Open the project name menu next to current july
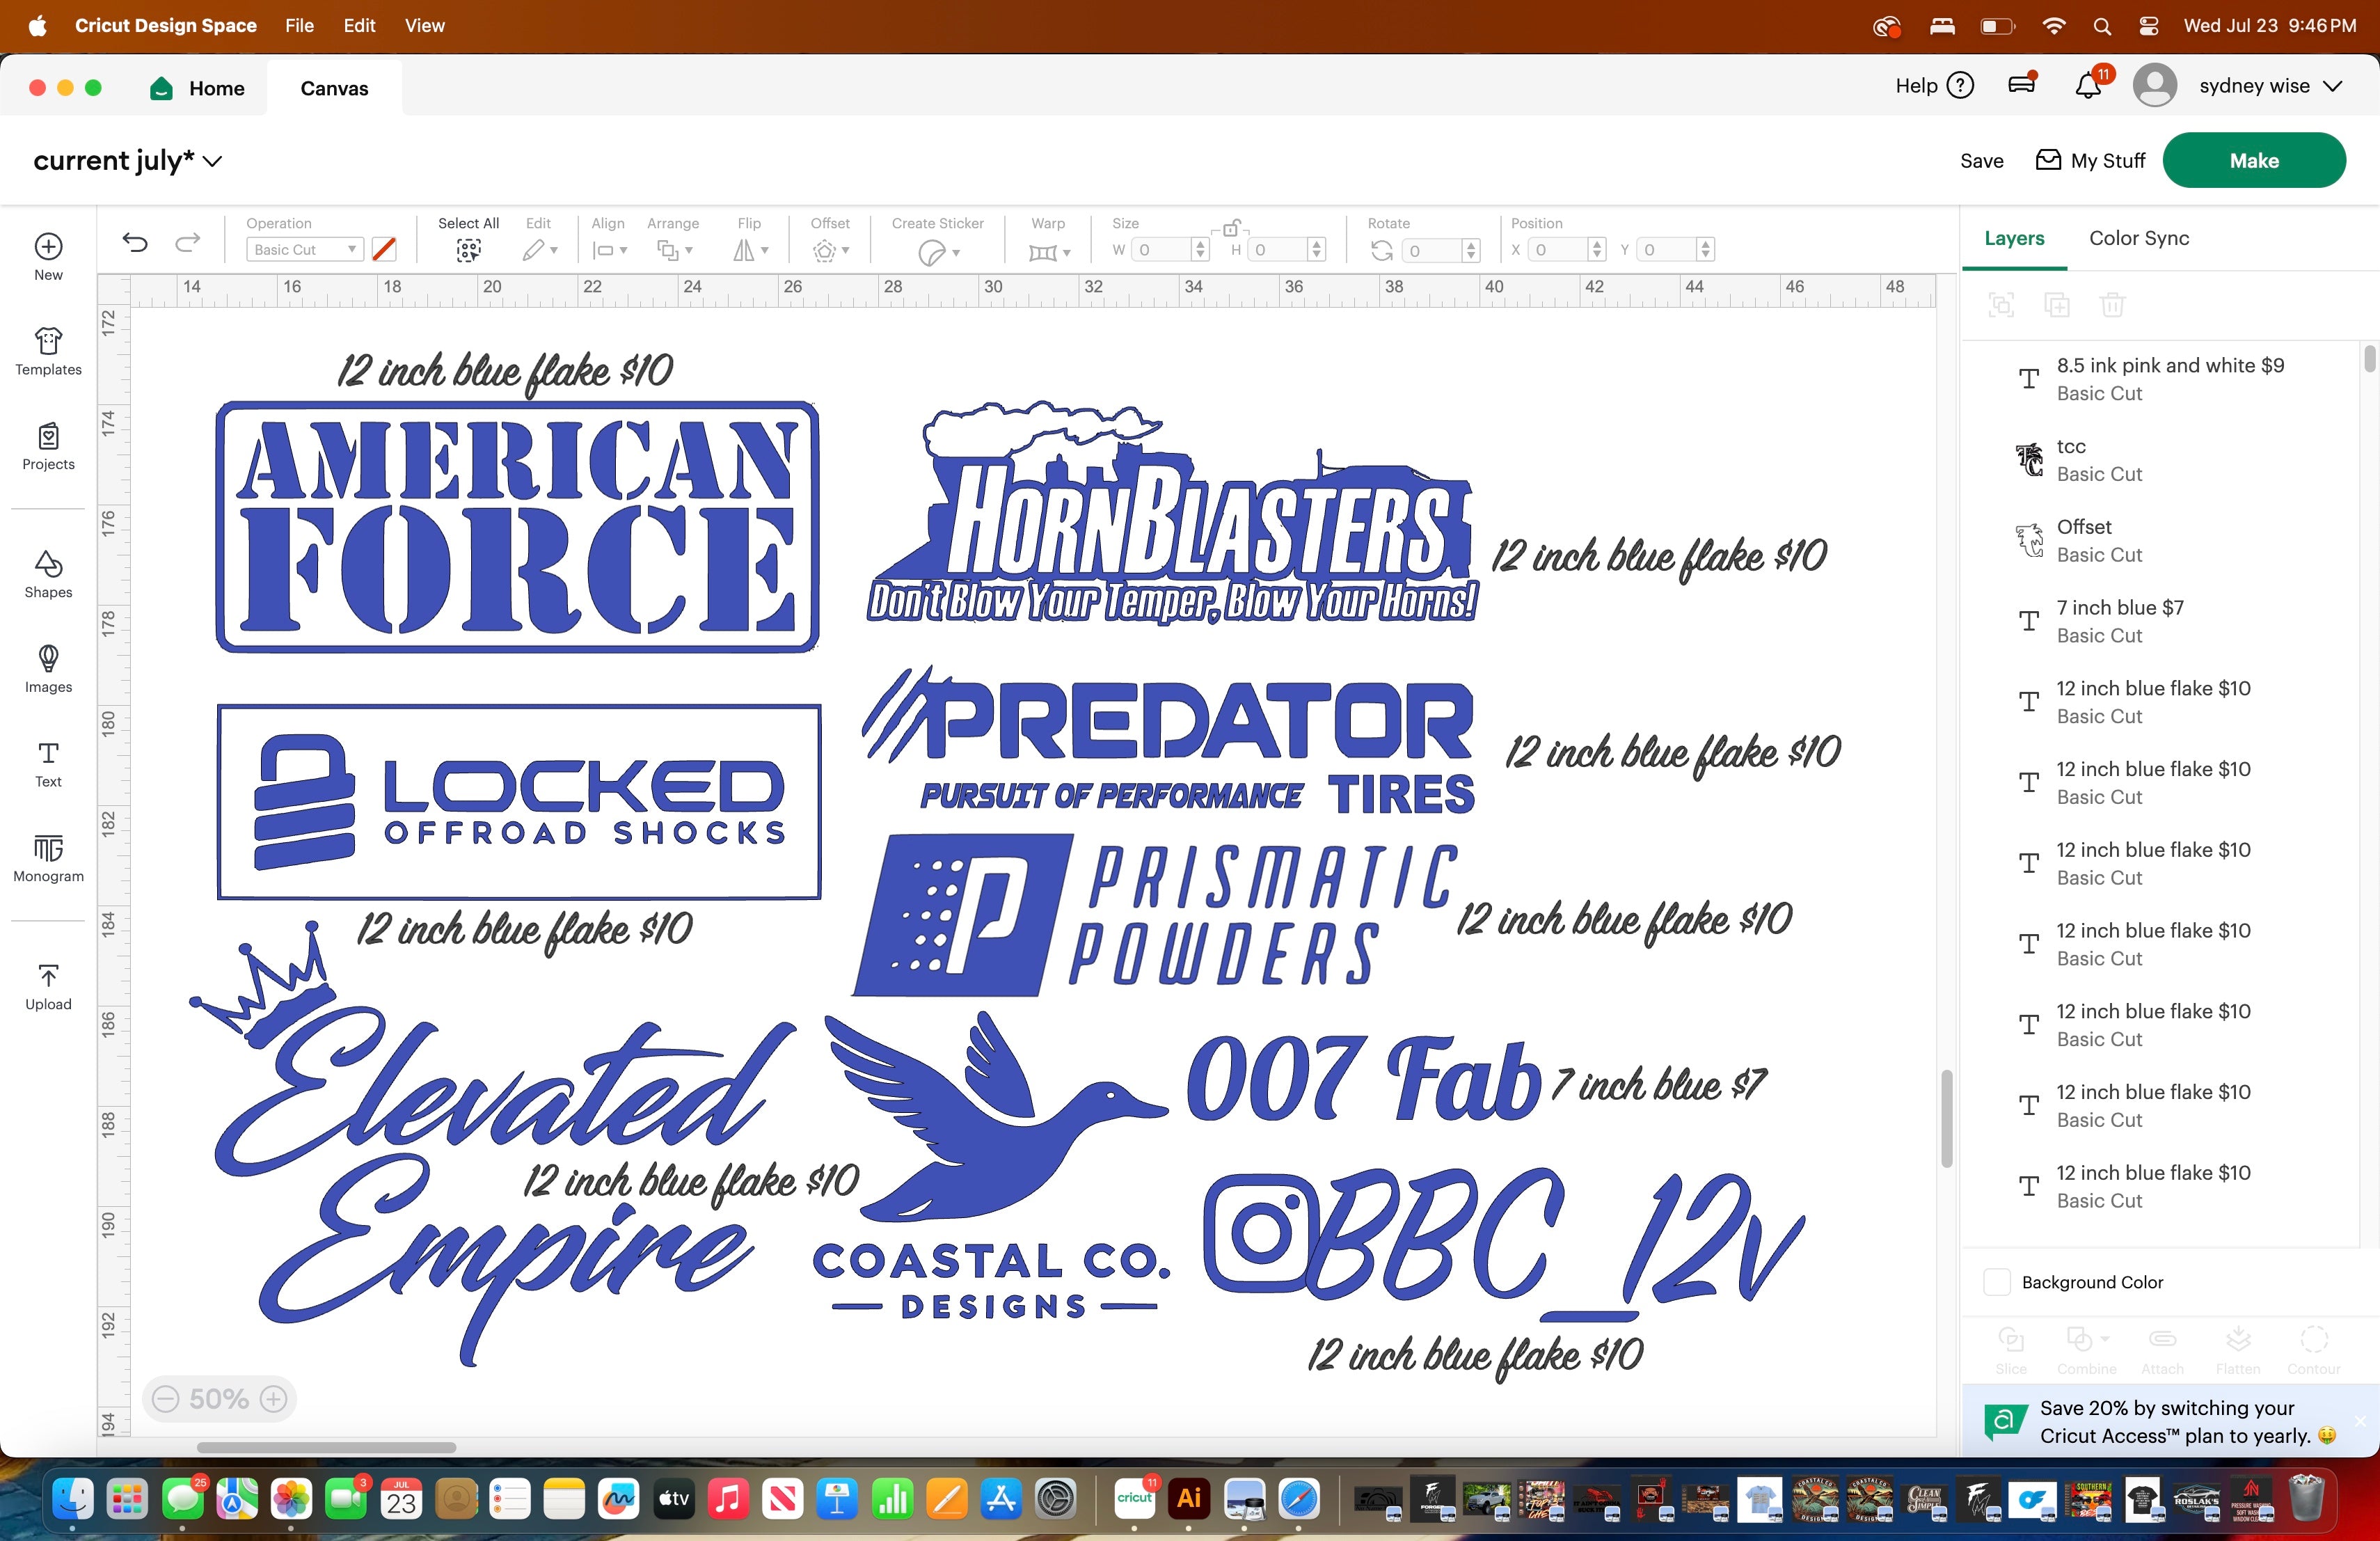Image resolution: width=2380 pixels, height=1541 pixels. [212, 161]
